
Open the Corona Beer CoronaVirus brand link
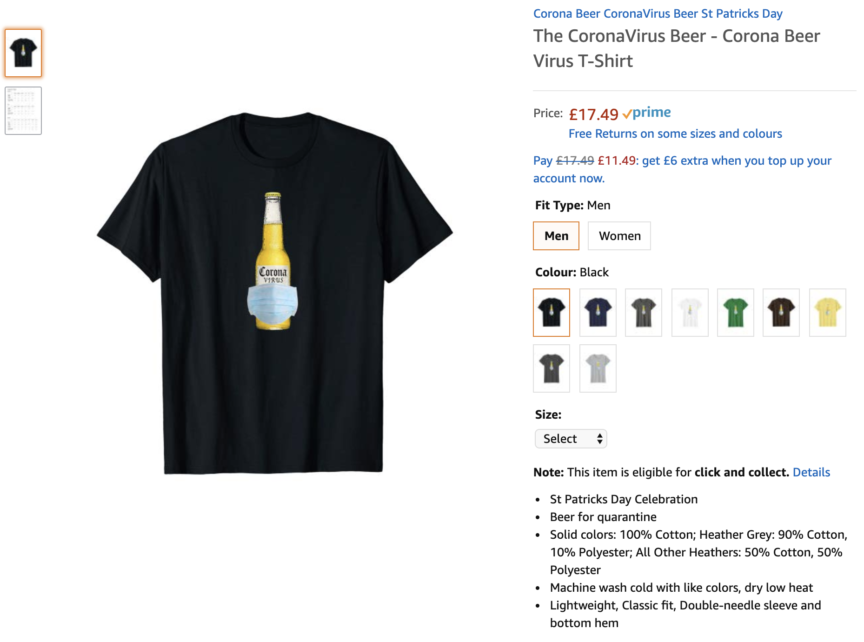tap(658, 13)
